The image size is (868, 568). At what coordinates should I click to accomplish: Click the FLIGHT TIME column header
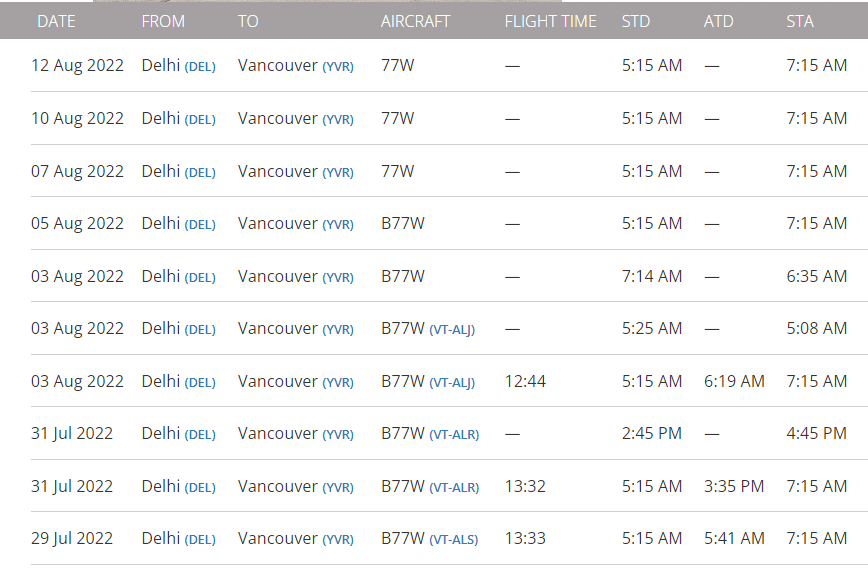550,21
